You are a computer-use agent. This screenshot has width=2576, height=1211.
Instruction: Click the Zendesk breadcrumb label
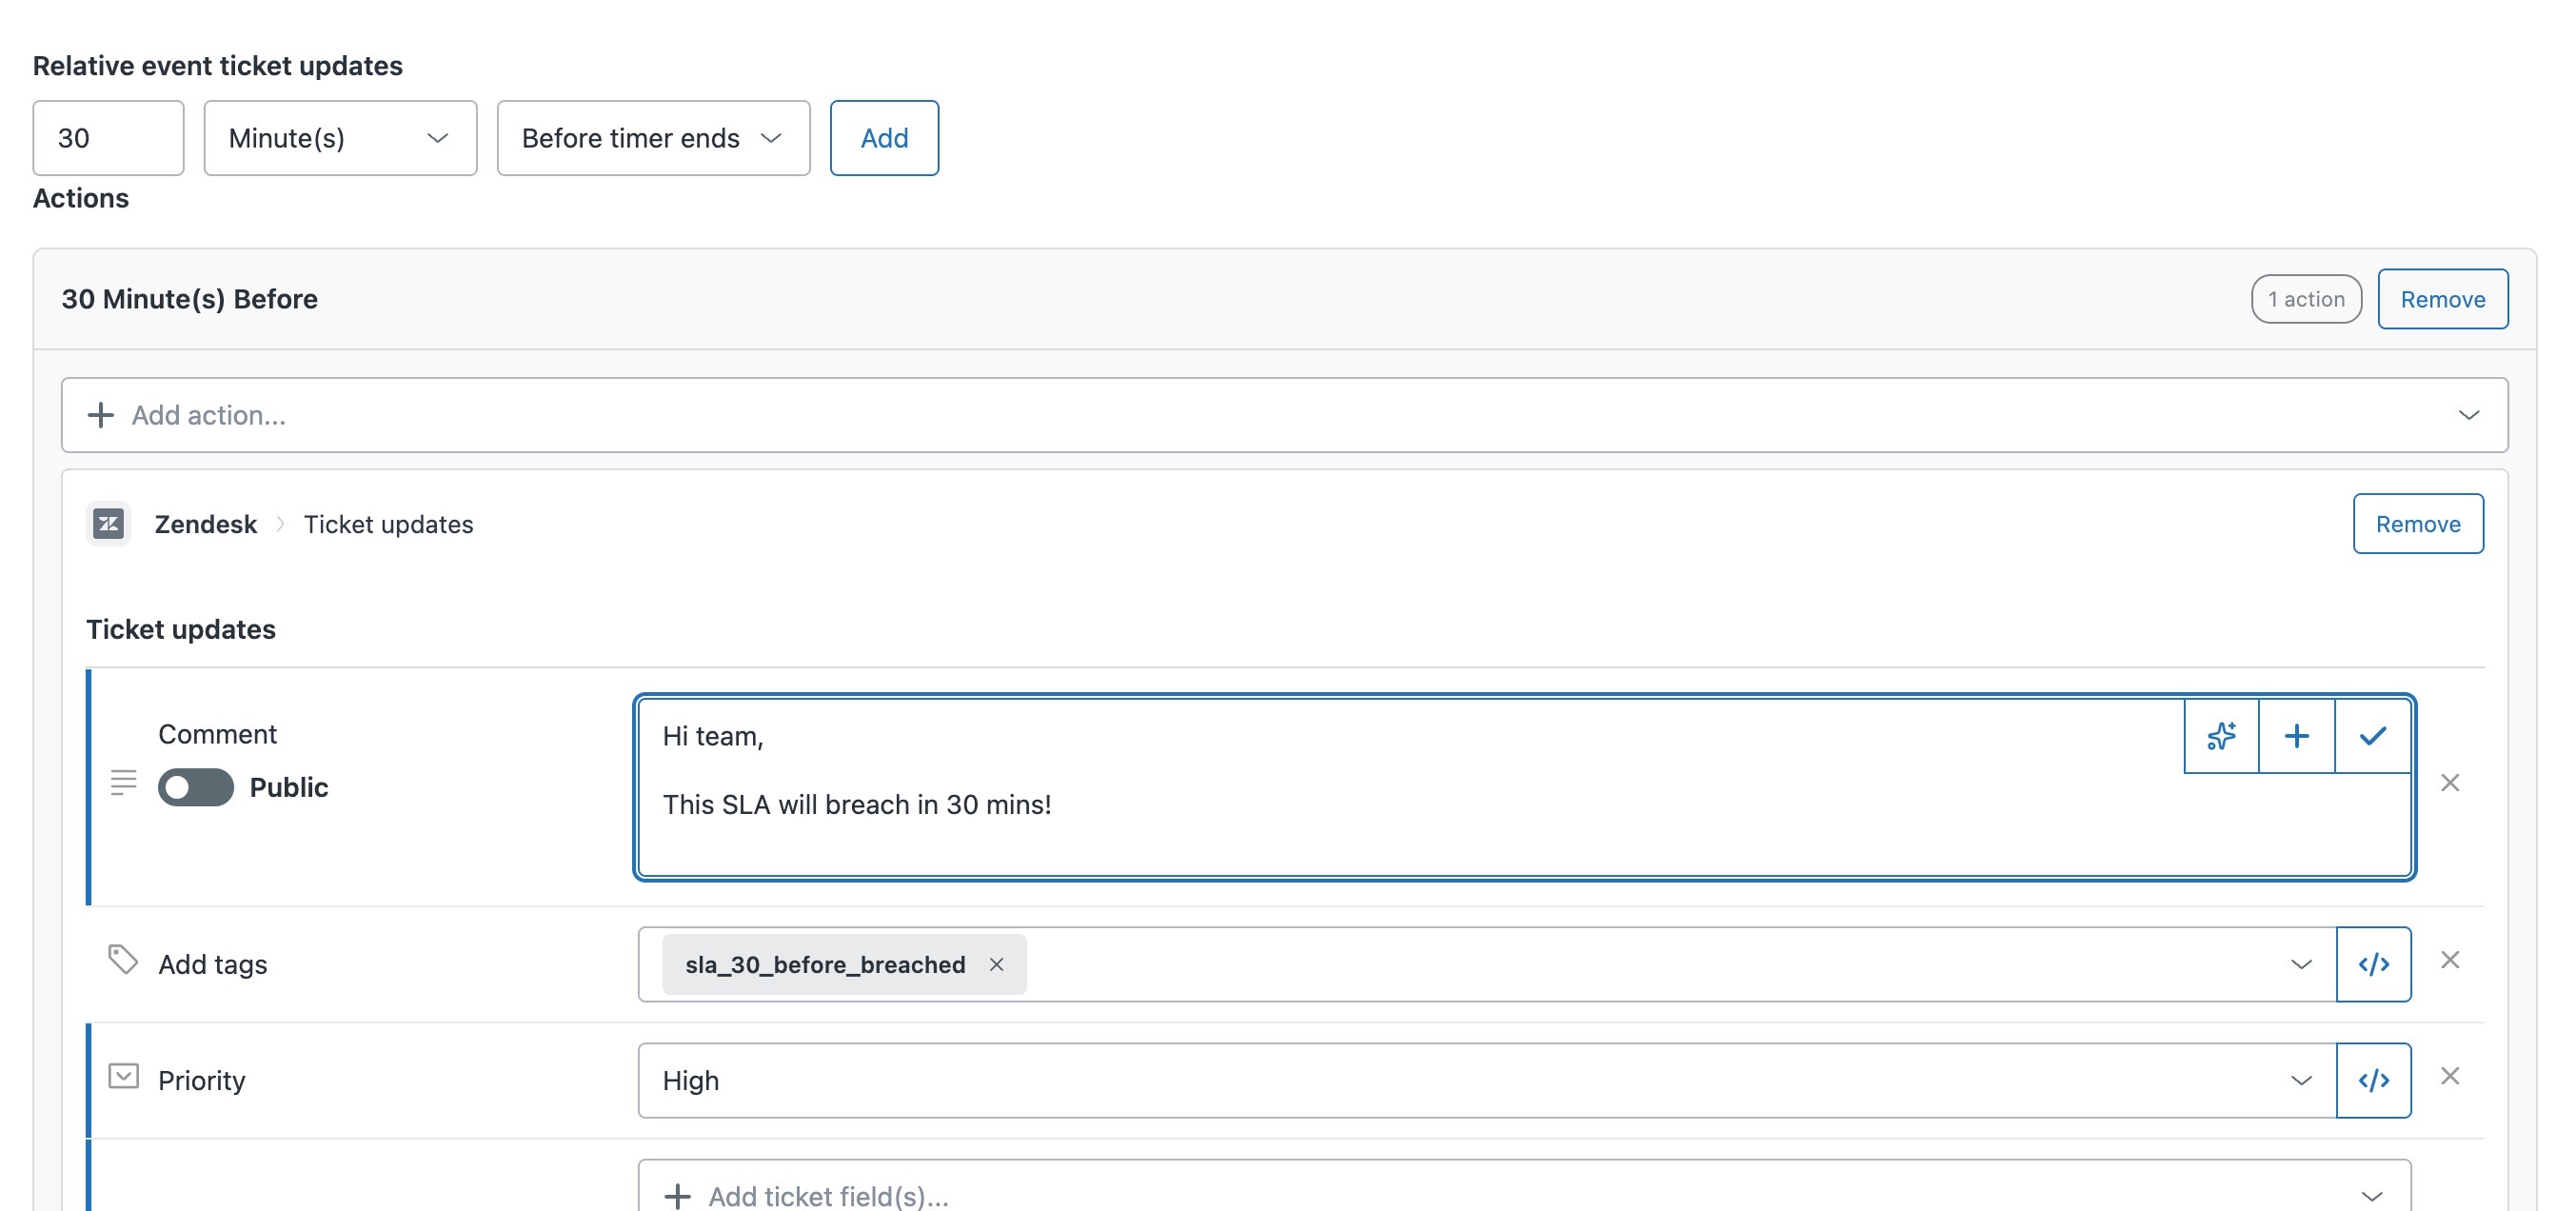coord(205,524)
